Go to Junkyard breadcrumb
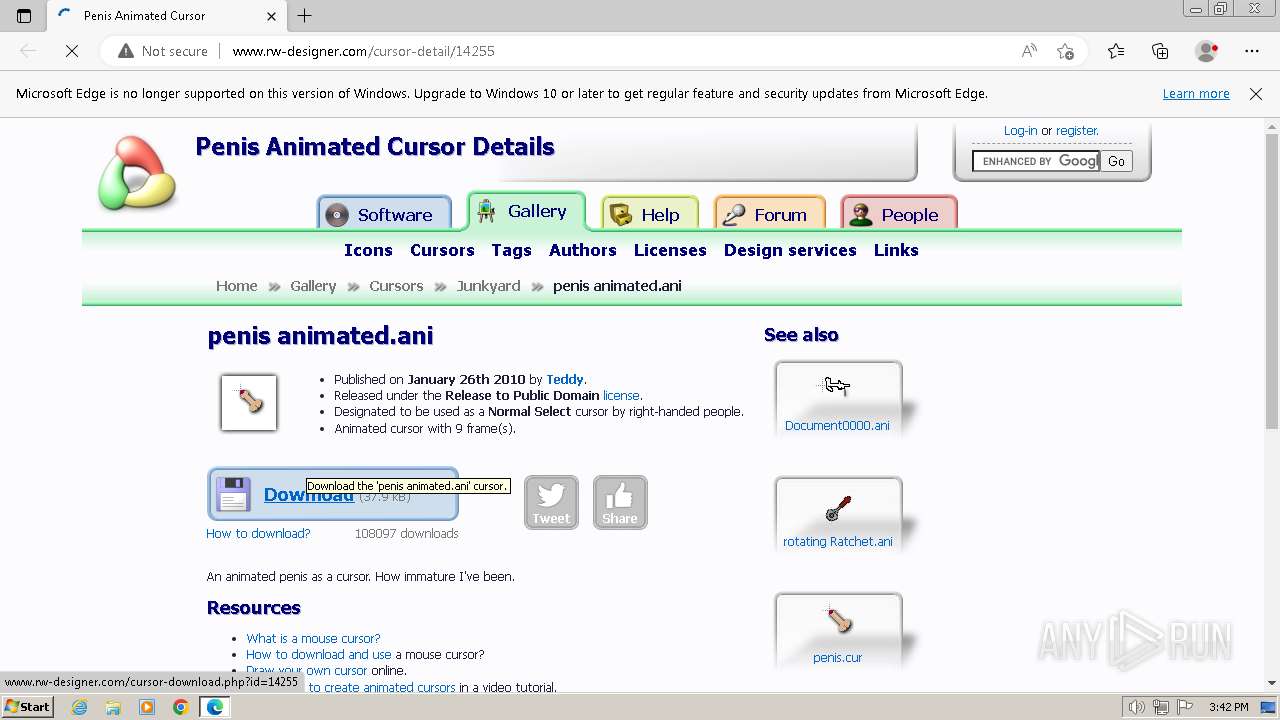Screen dimensions: 1280x720 tap(488, 286)
